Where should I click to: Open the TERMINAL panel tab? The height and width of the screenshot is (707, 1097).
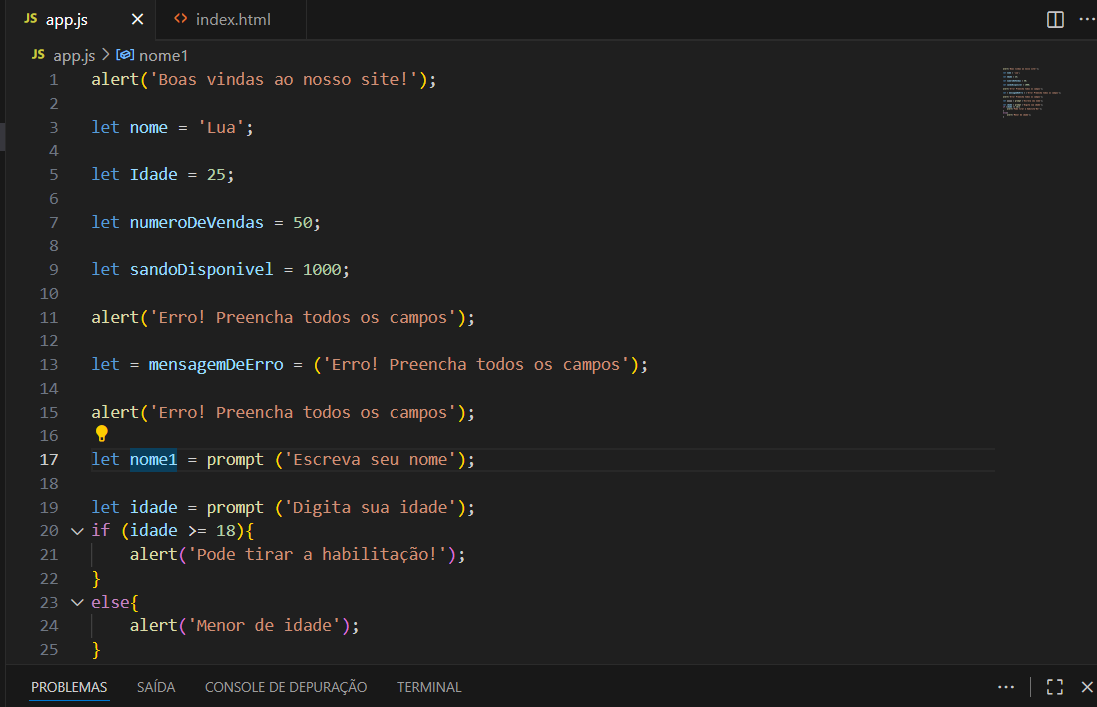pos(429,687)
